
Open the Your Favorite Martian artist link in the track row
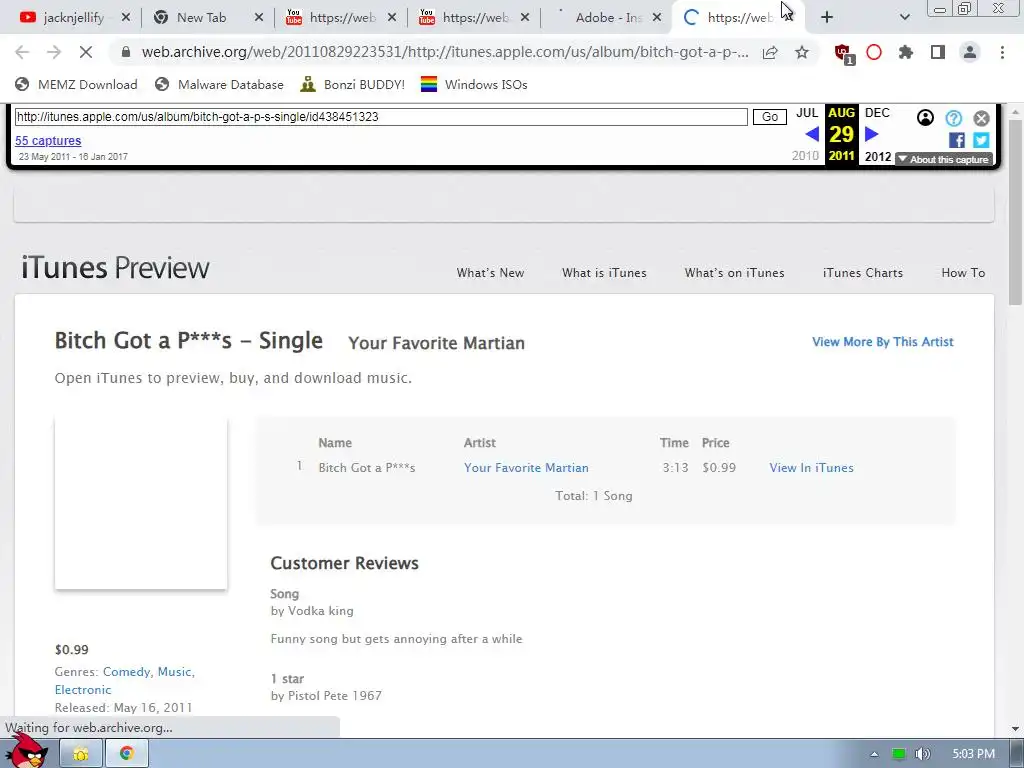(526, 468)
